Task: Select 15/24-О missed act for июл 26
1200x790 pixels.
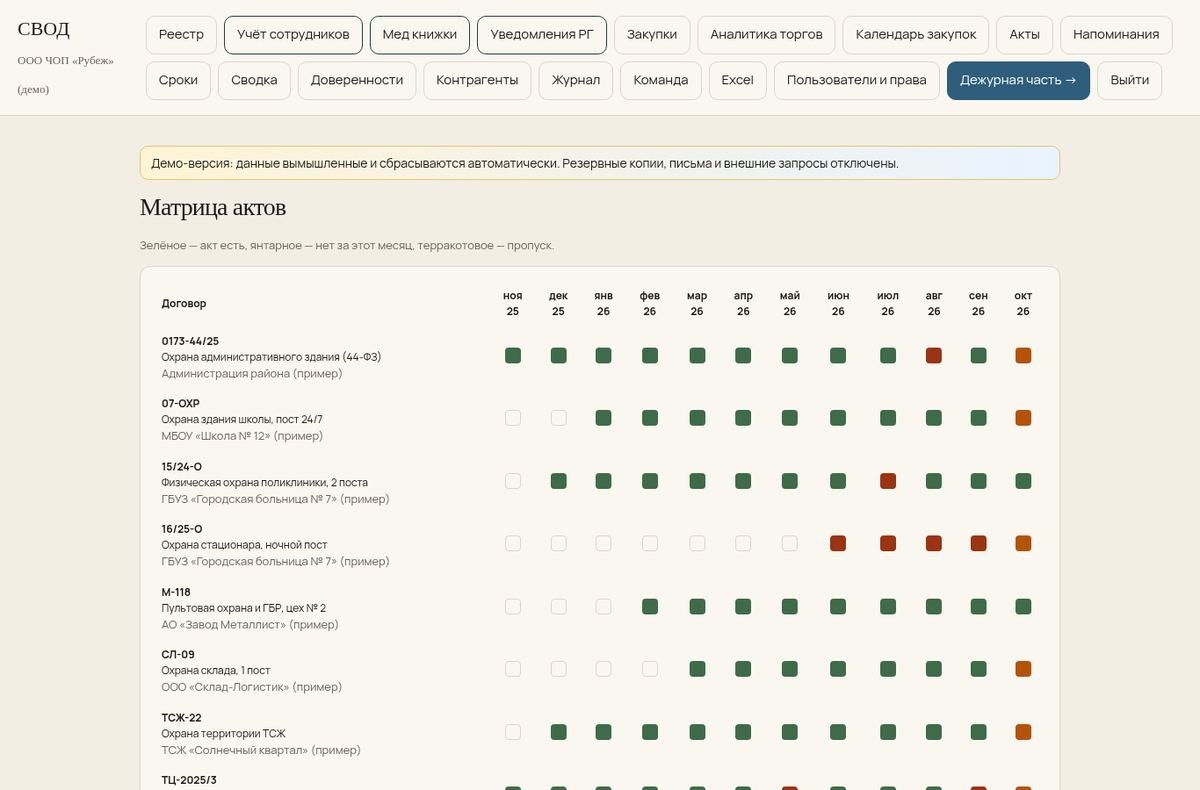Action: pyautogui.click(x=888, y=481)
